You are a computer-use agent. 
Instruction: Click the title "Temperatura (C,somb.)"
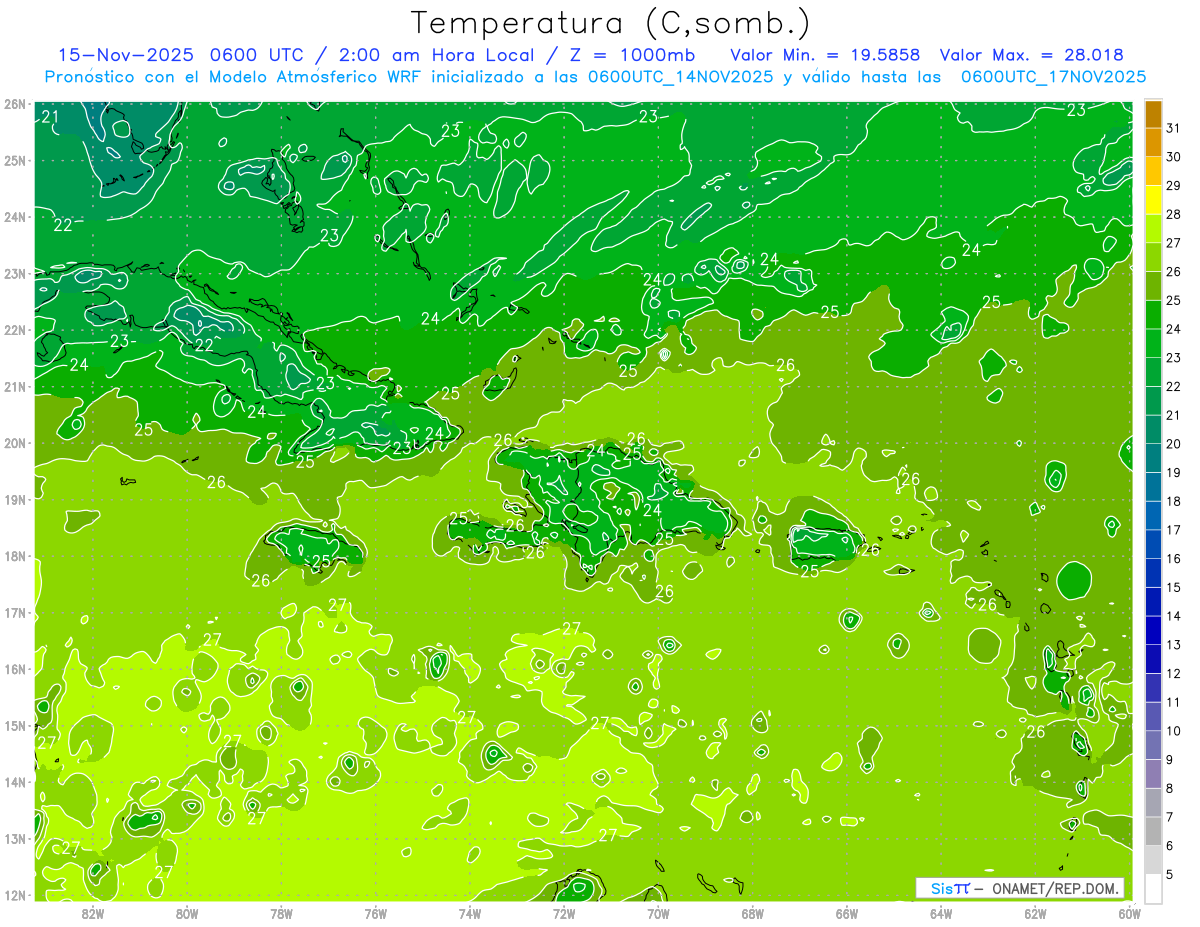(x=611, y=23)
